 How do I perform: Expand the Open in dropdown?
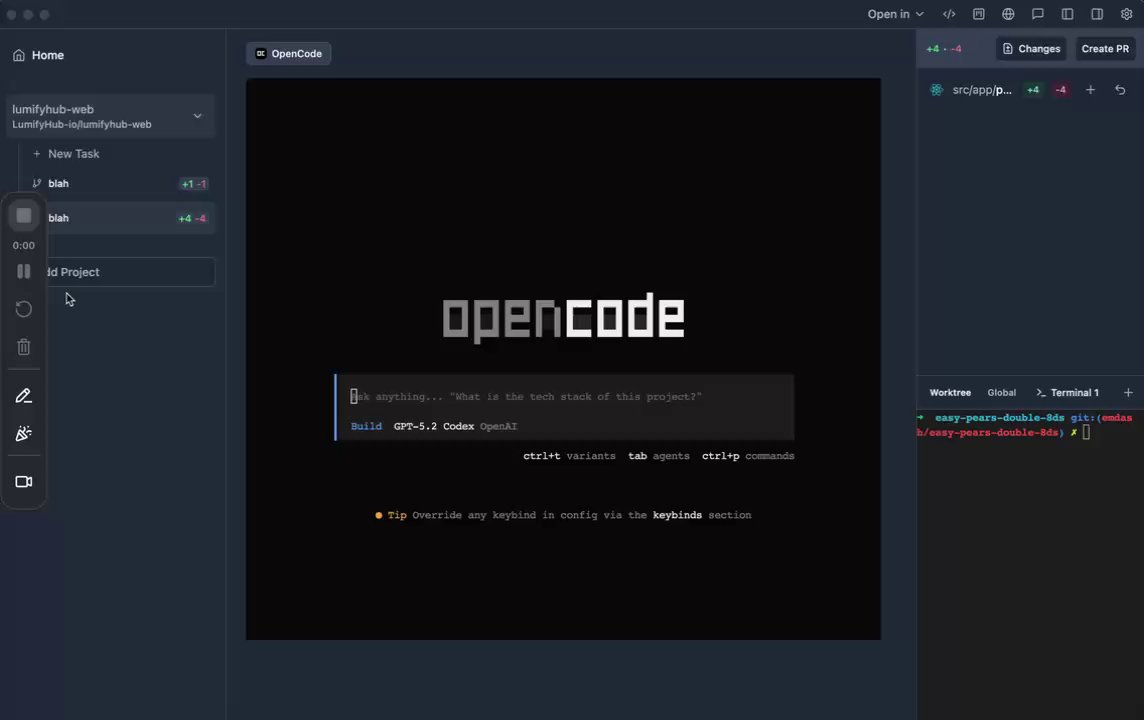(x=895, y=14)
